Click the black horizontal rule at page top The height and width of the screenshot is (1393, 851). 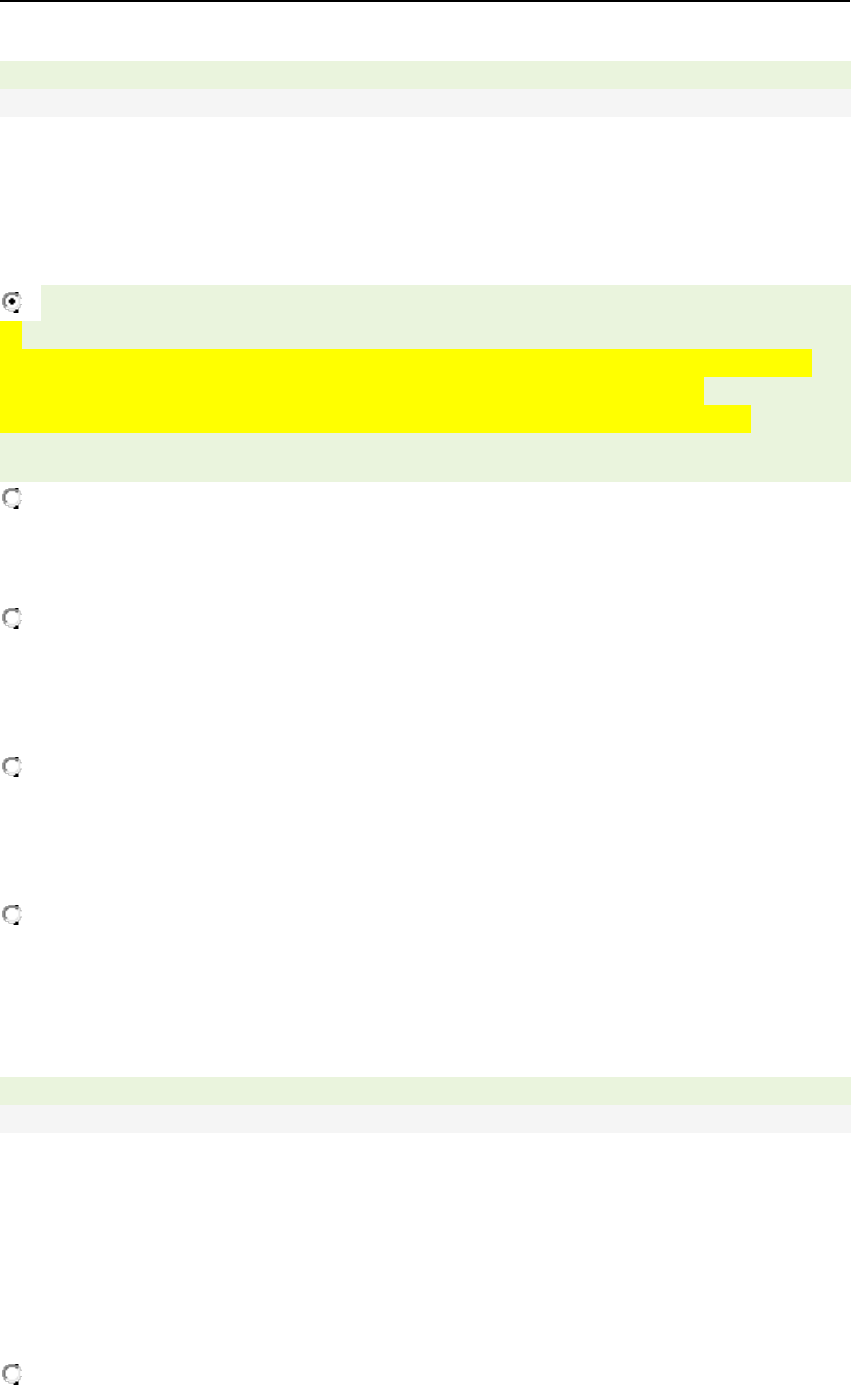[x=425, y=2]
